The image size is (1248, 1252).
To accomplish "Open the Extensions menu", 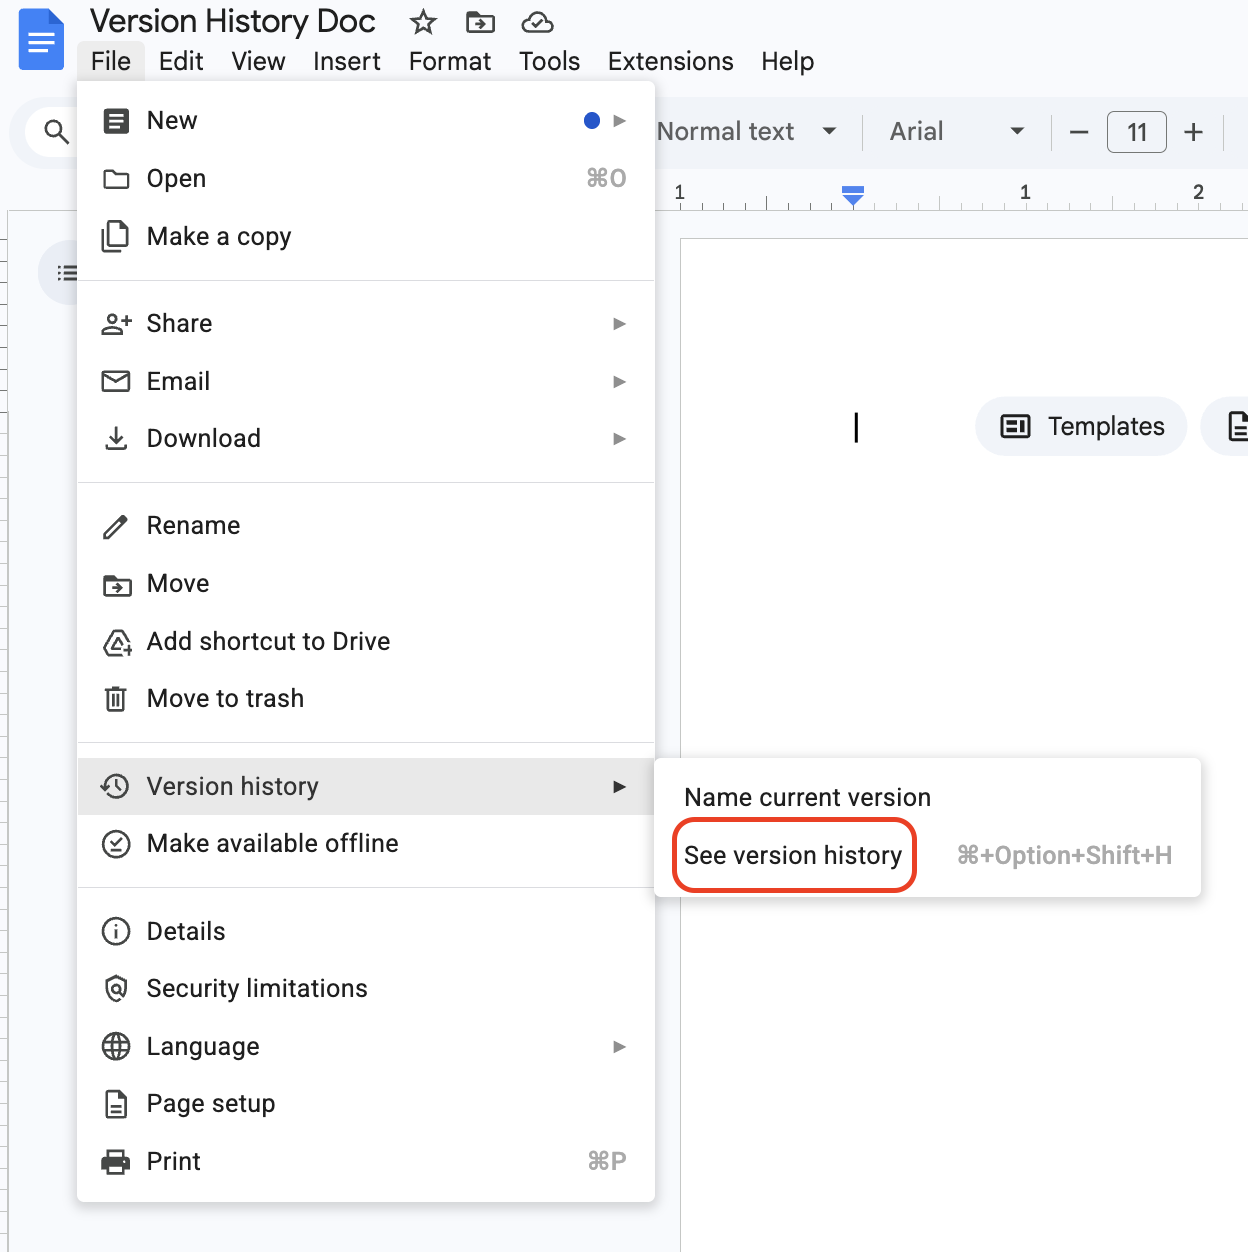I will (671, 61).
